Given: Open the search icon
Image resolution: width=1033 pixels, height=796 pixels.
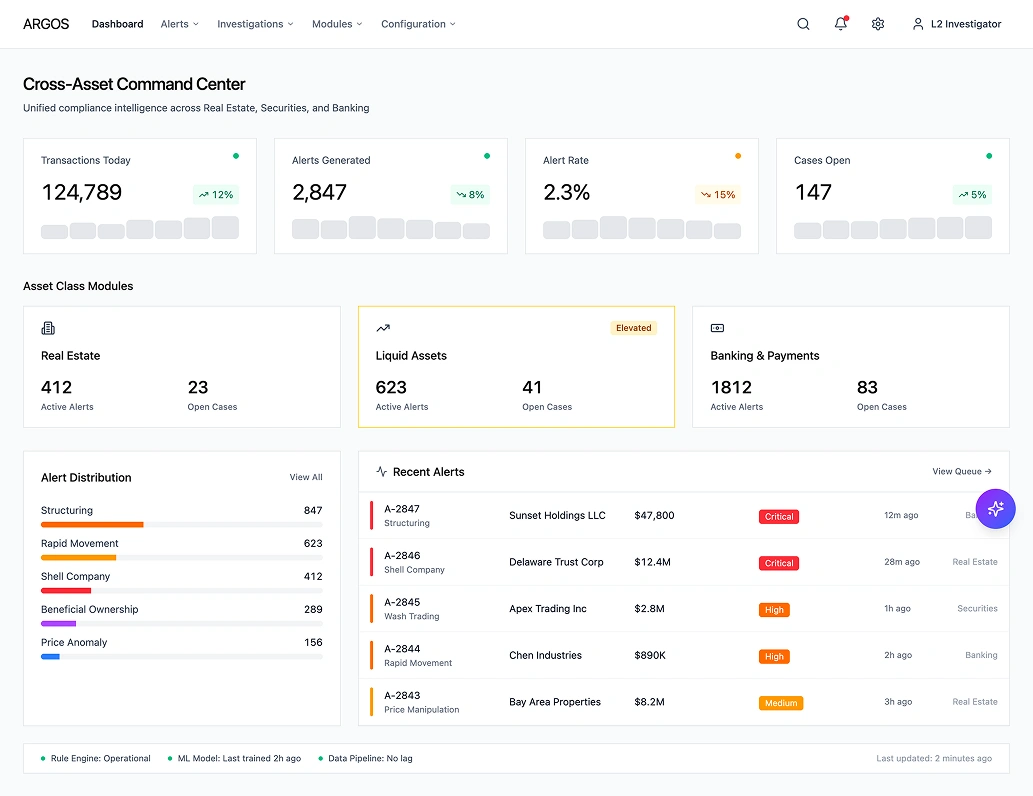Looking at the screenshot, I should (x=803, y=23).
